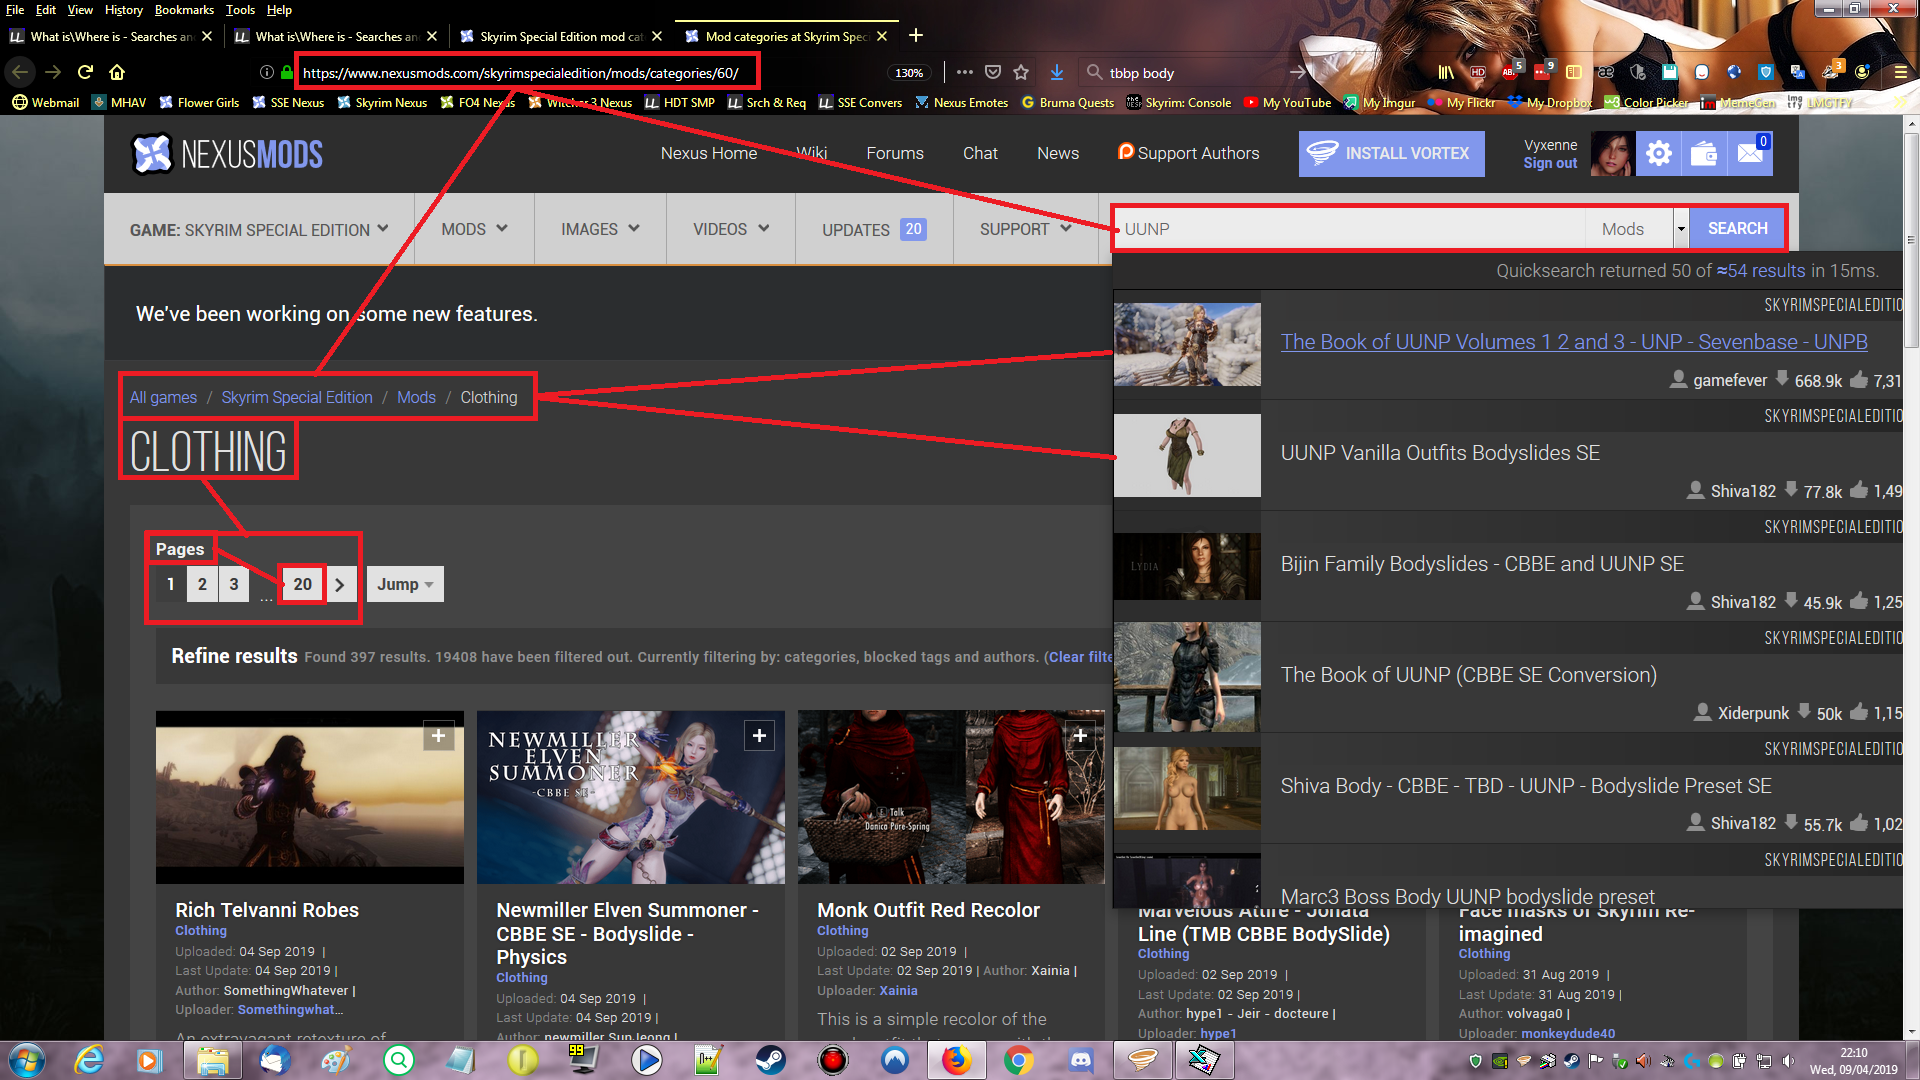The height and width of the screenshot is (1080, 1920).
Task: Click the taskbar clock showing 22:10
Action: [x=1853, y=1061]
